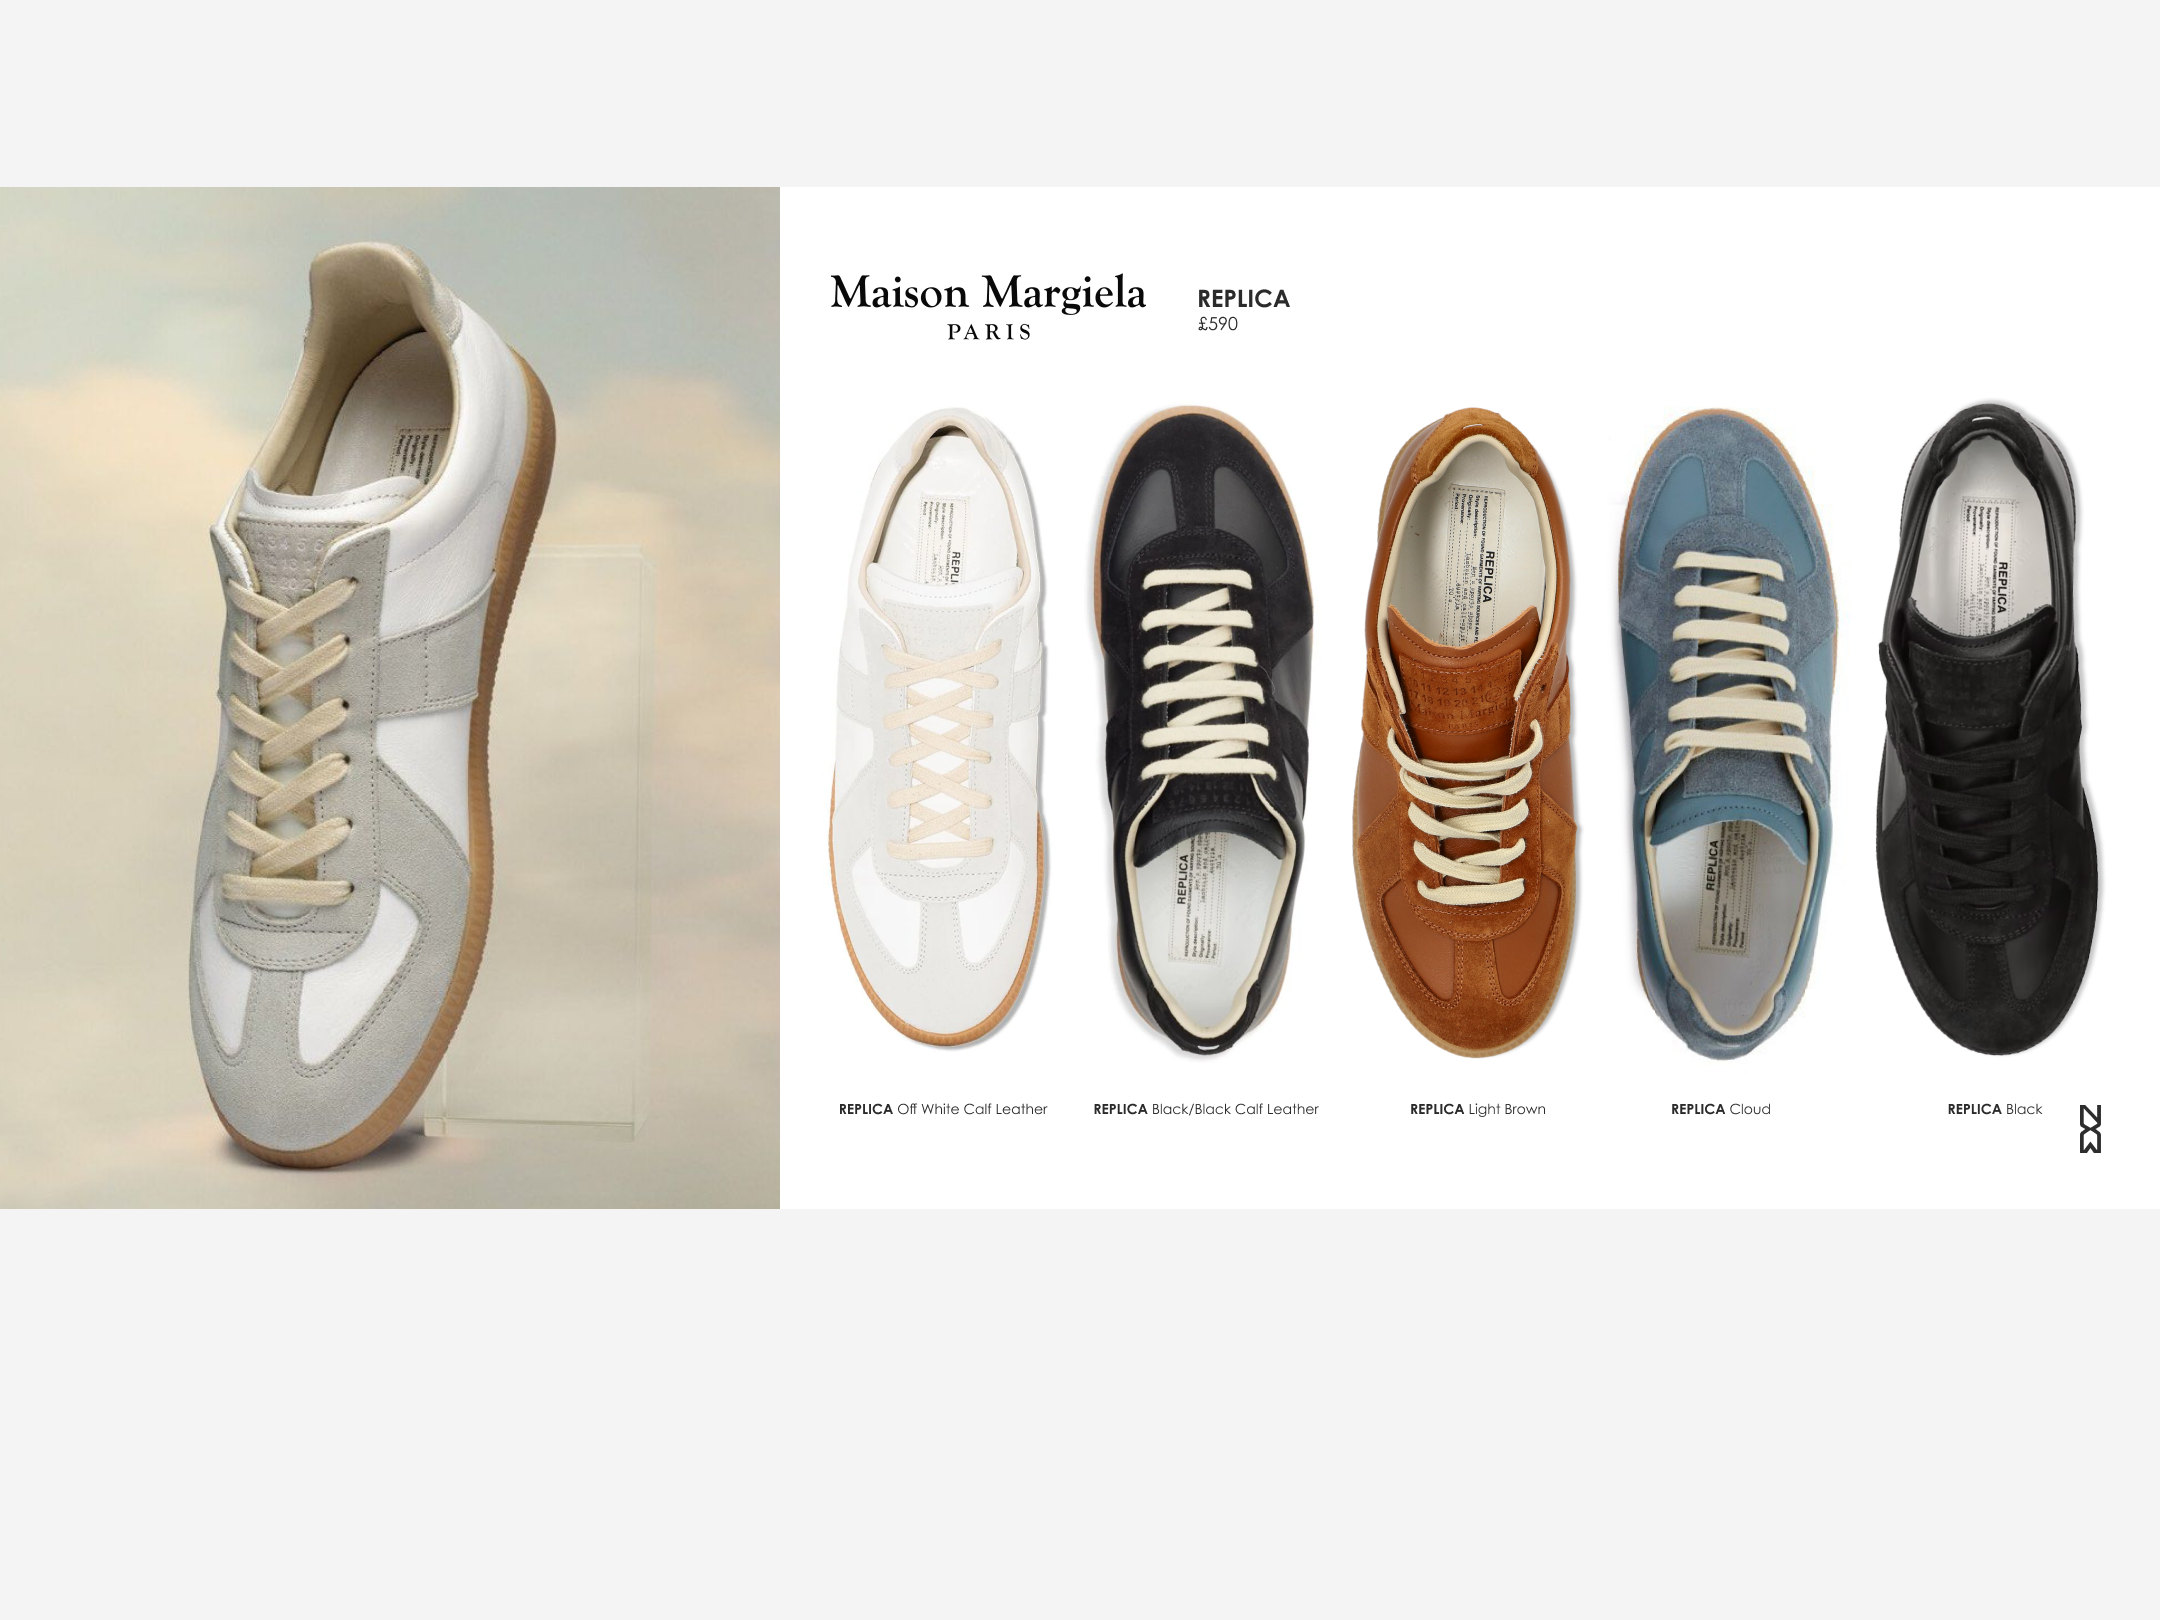Select the all-black Replica sneaker image
This screenshot has width=2160, height=1620.
1990,727
